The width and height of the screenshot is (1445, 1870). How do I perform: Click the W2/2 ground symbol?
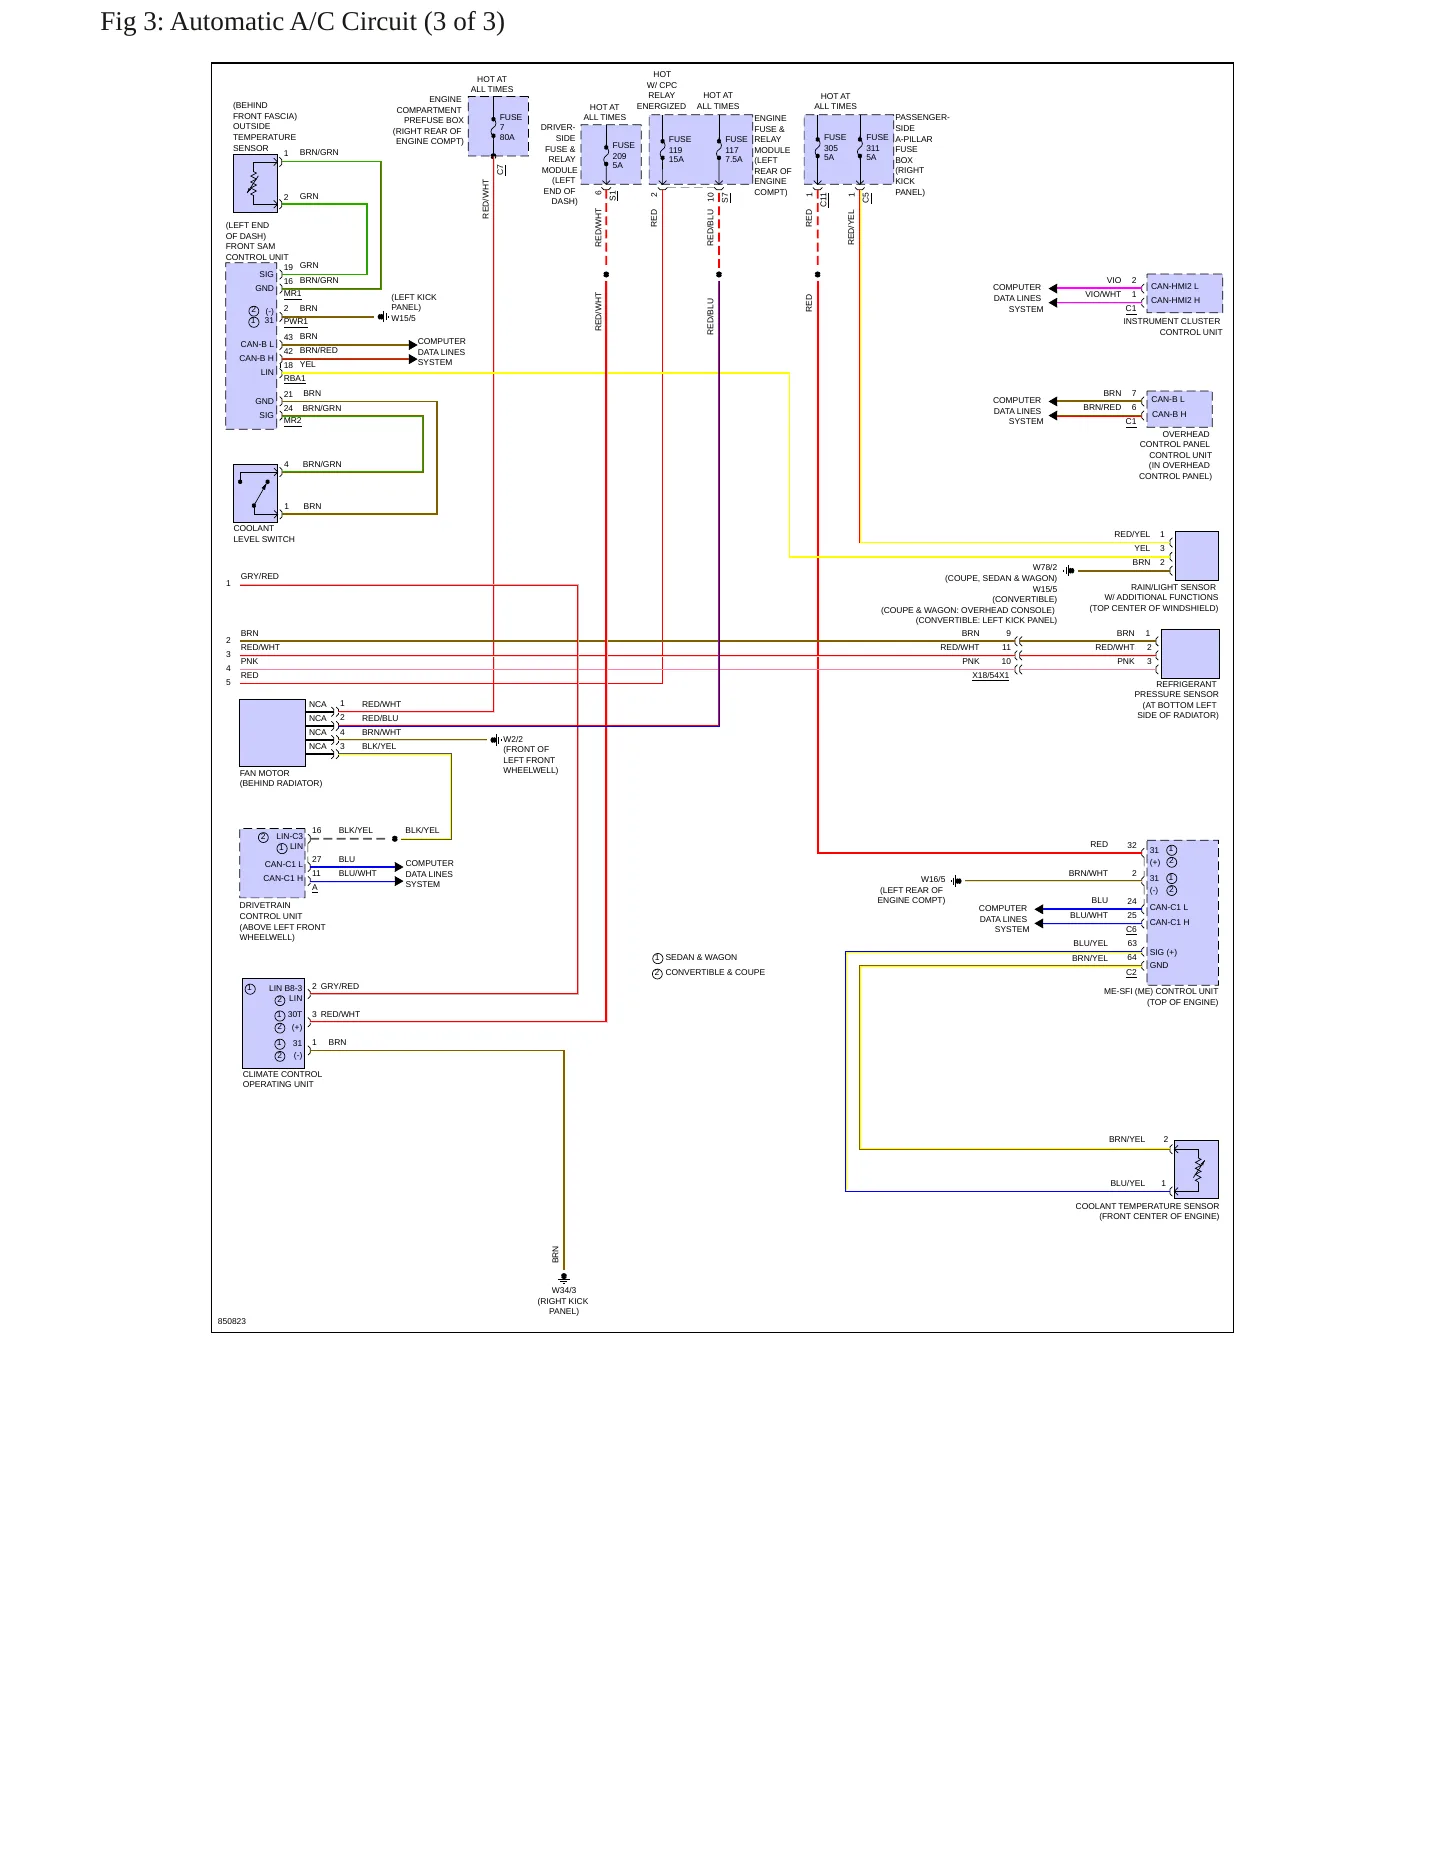[495, 740]
